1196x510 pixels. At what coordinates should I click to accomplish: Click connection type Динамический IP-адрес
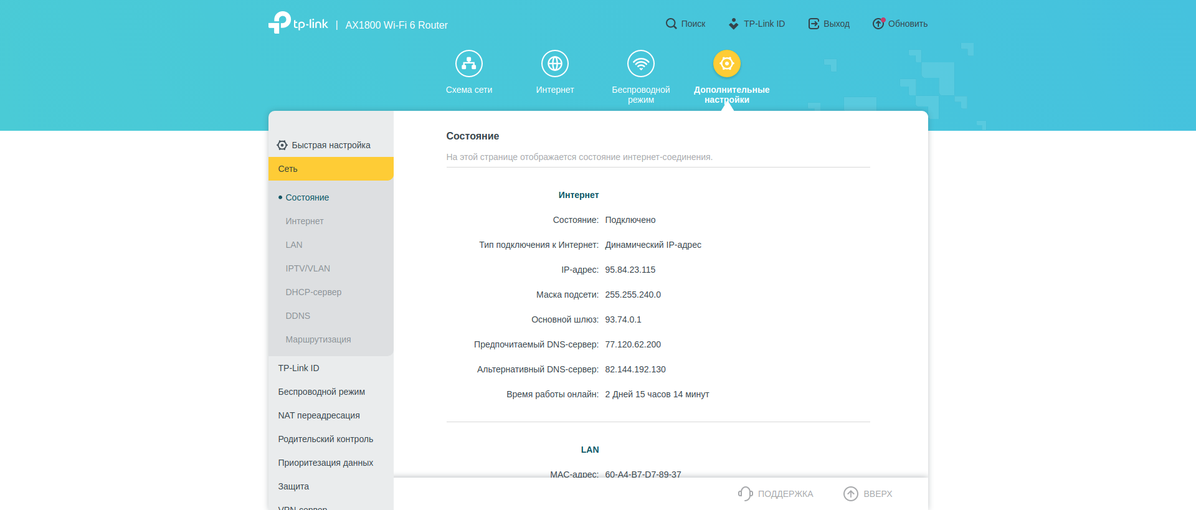[x=653, y=245]
